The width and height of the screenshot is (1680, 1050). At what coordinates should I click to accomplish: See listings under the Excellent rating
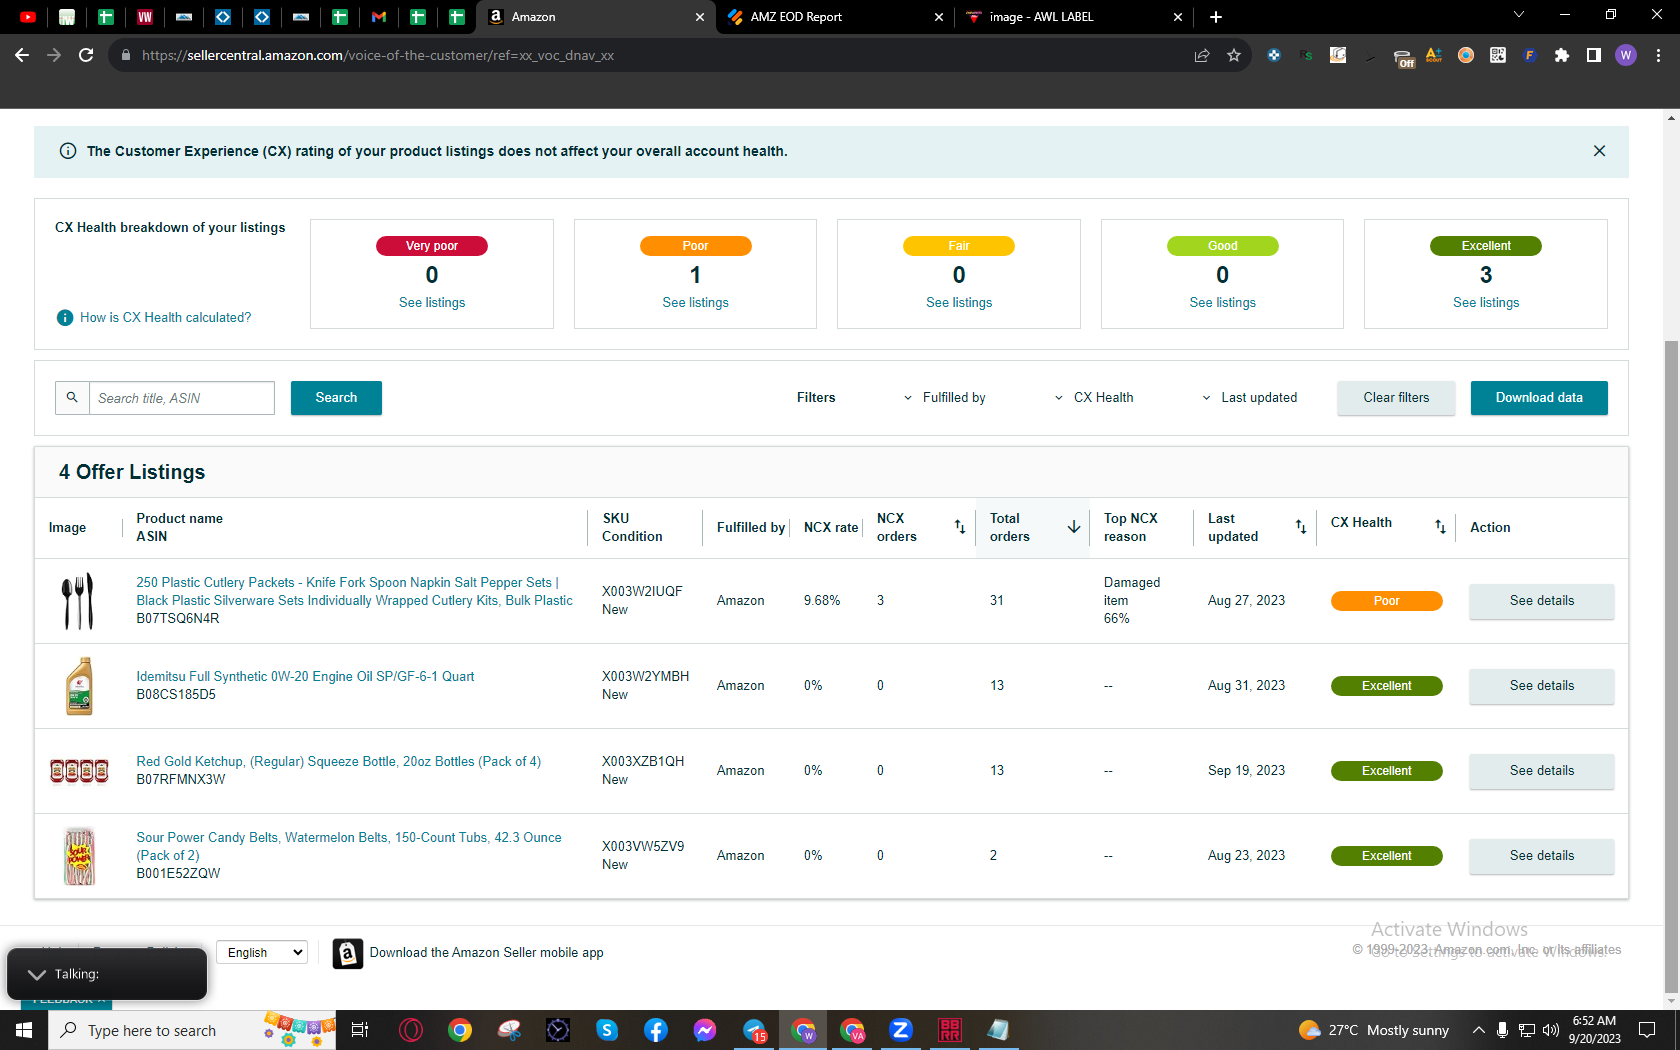tap(1486, 303)
